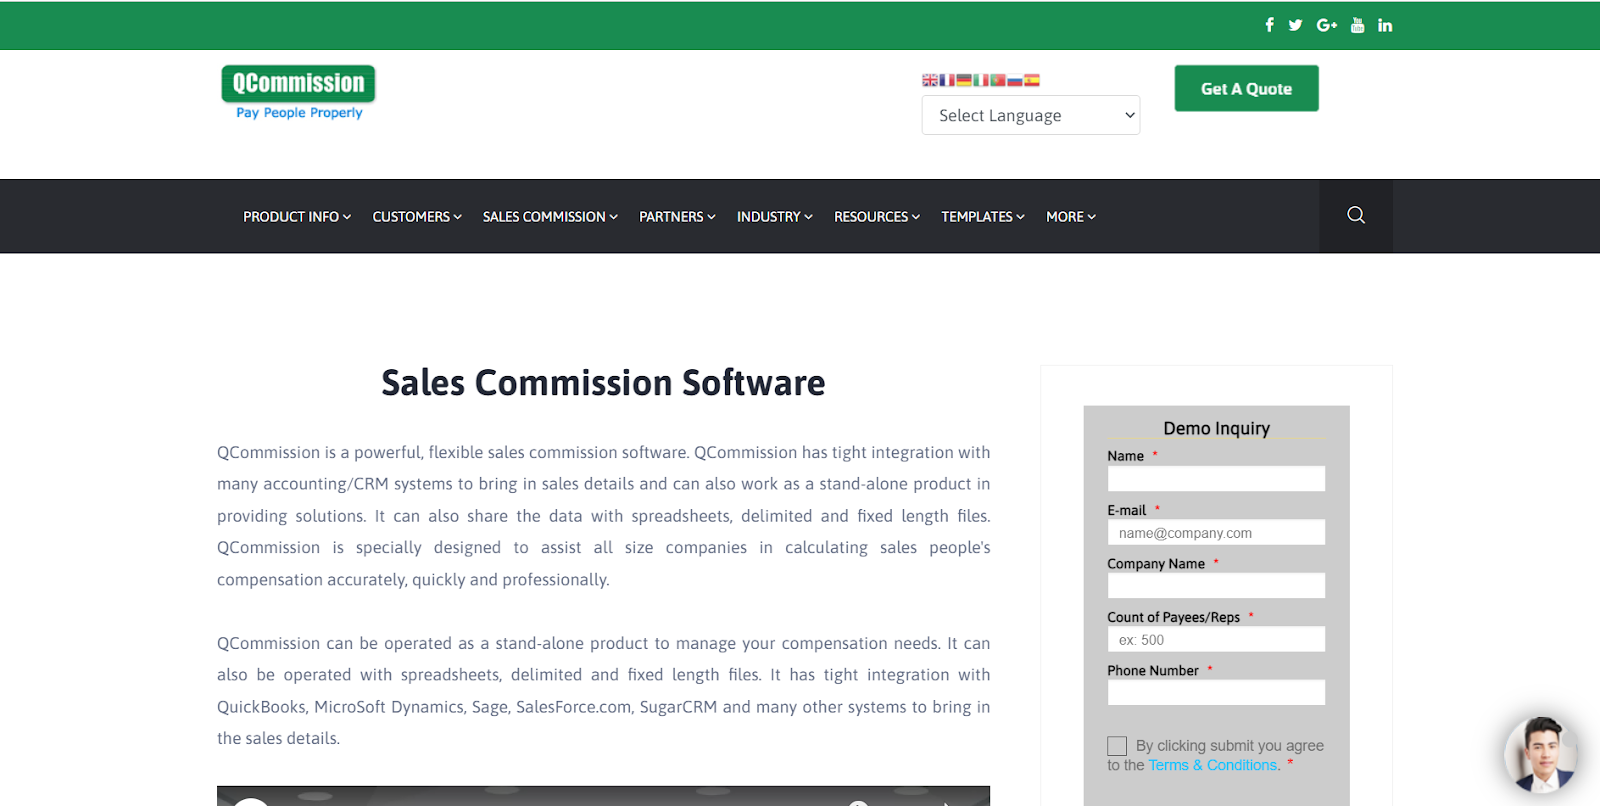Expand the TEMPLATES menu
The width and height of the screenshot is (1600, 806).
983,216
